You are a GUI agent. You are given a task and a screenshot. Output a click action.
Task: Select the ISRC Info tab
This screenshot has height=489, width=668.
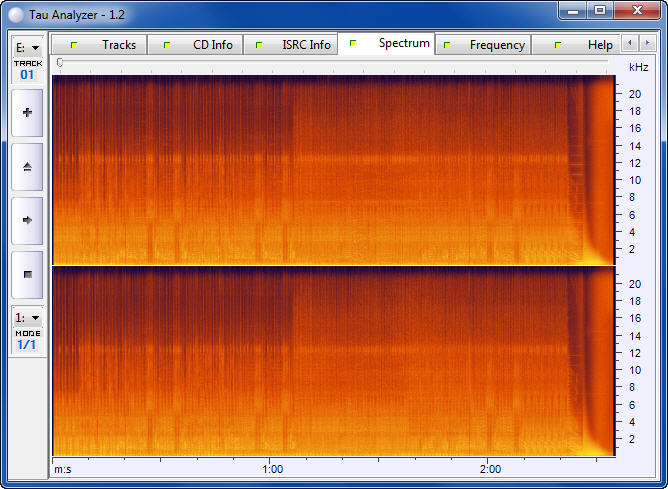pos(295,45)
